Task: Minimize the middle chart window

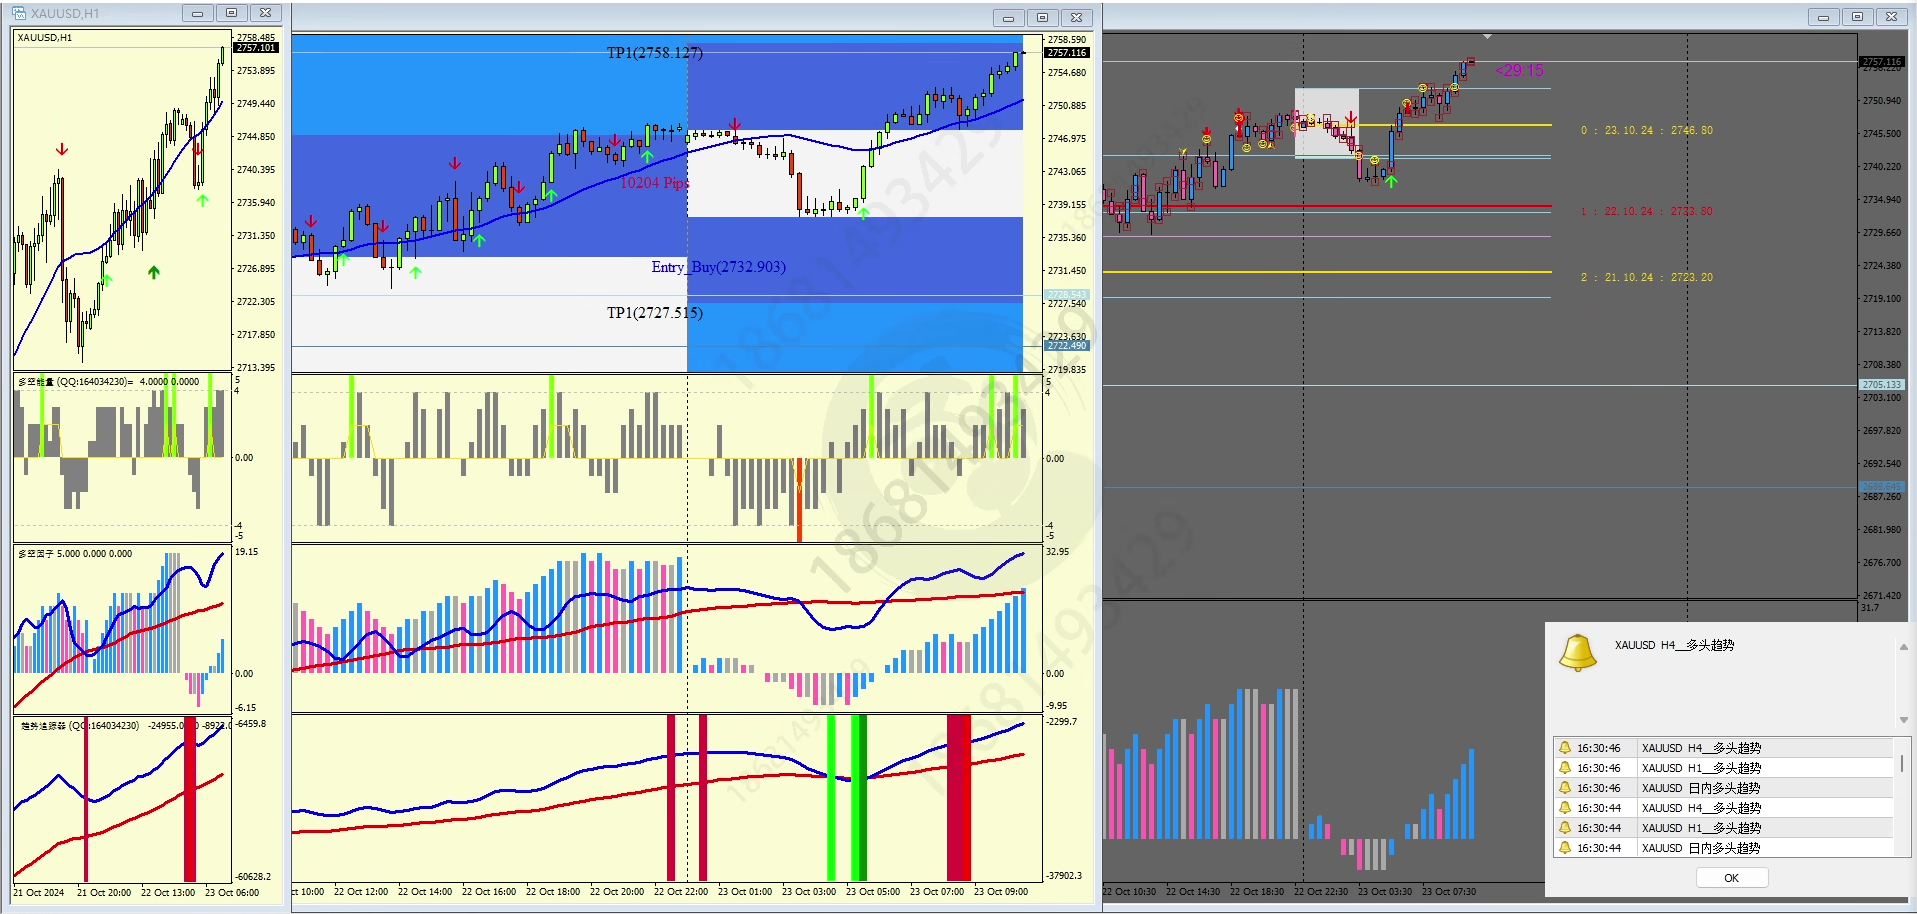Action: click(x=1008, y=17)
